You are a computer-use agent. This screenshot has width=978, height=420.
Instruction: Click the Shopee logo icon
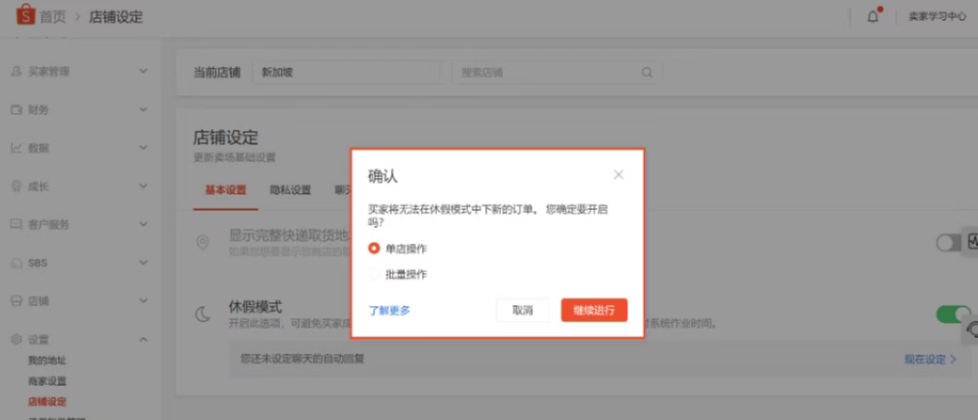click(x=26, y=14)
